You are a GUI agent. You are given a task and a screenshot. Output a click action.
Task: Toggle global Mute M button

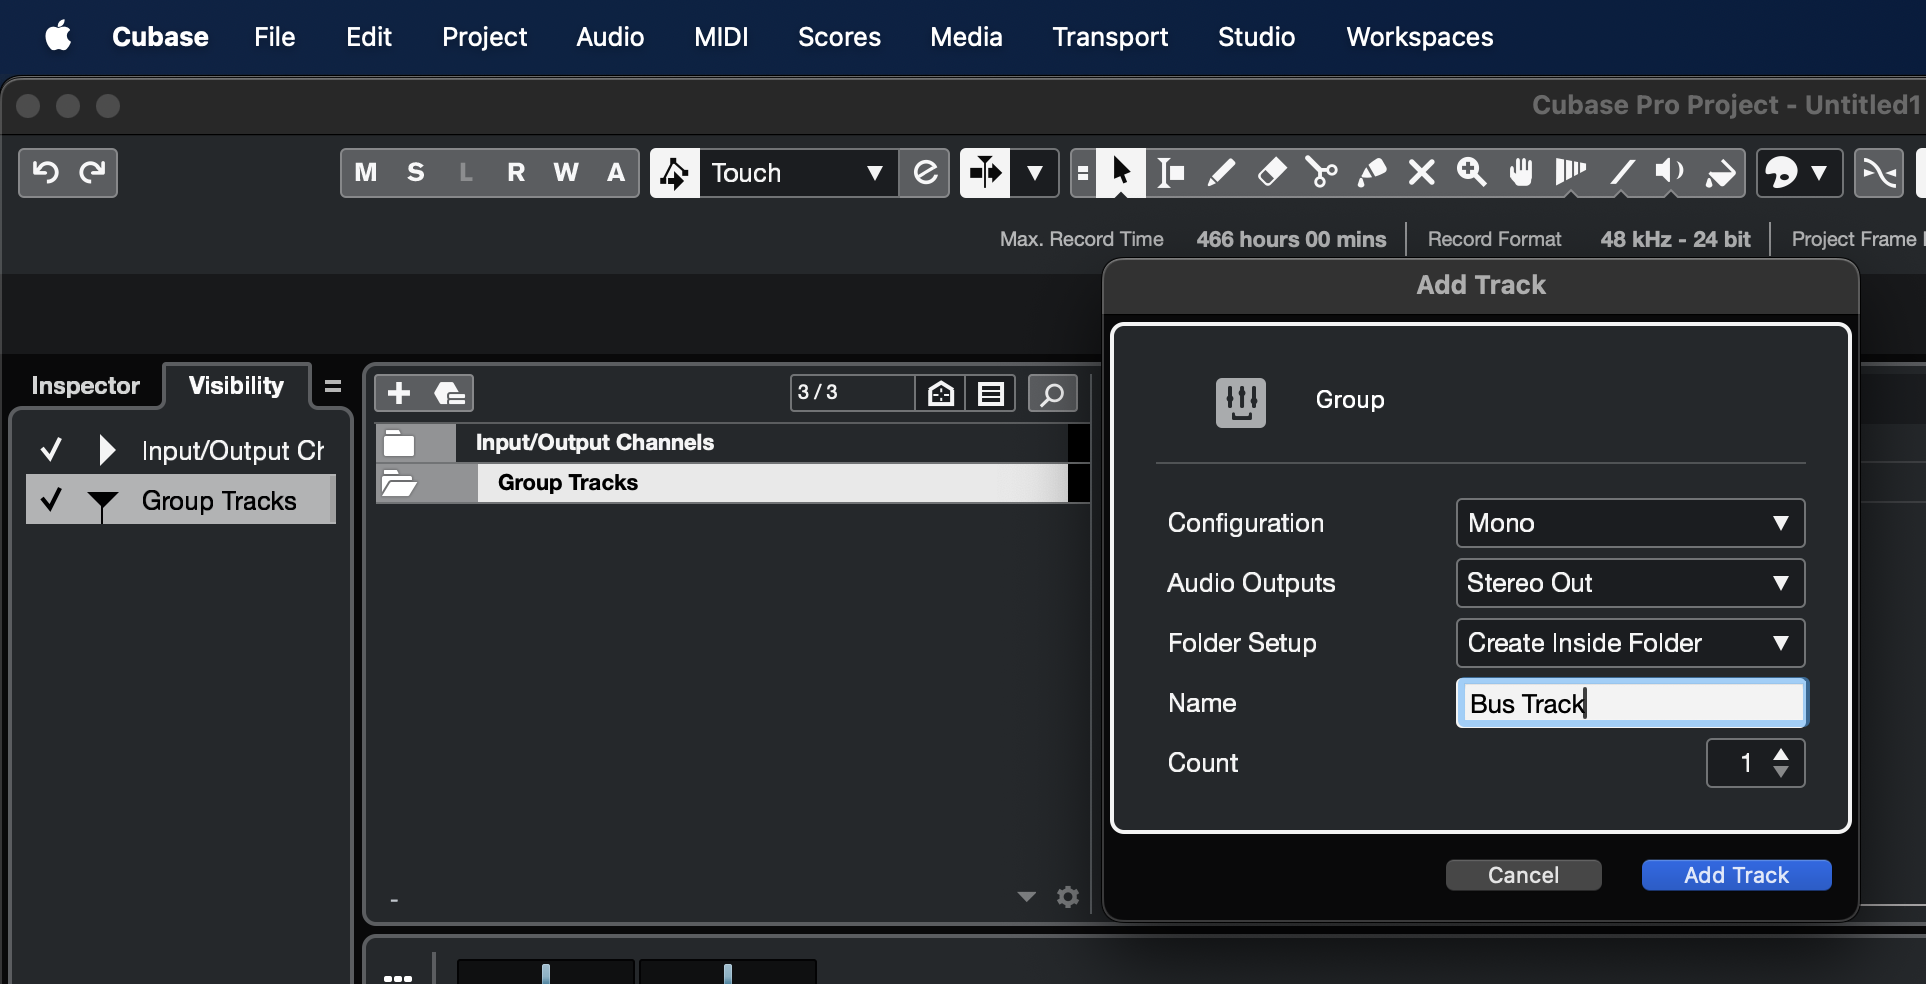(x=366, y=173)
